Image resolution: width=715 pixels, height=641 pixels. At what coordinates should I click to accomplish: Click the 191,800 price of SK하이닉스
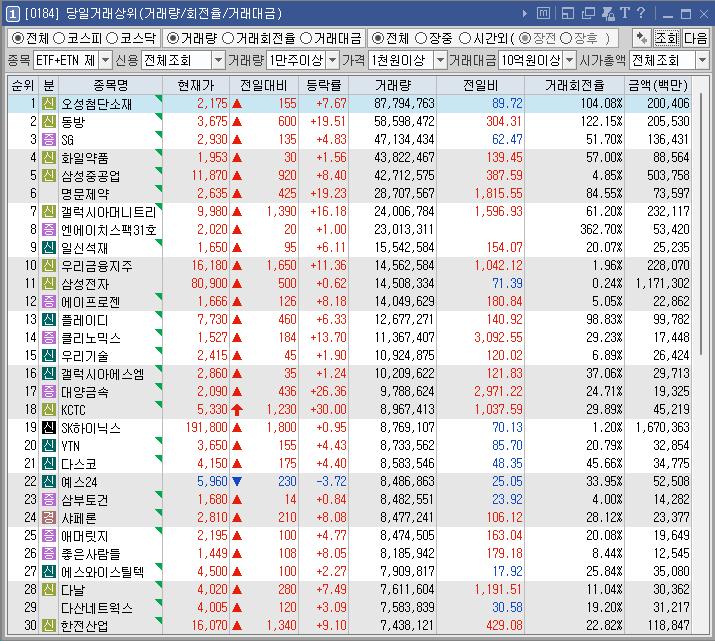pos(207,428)
